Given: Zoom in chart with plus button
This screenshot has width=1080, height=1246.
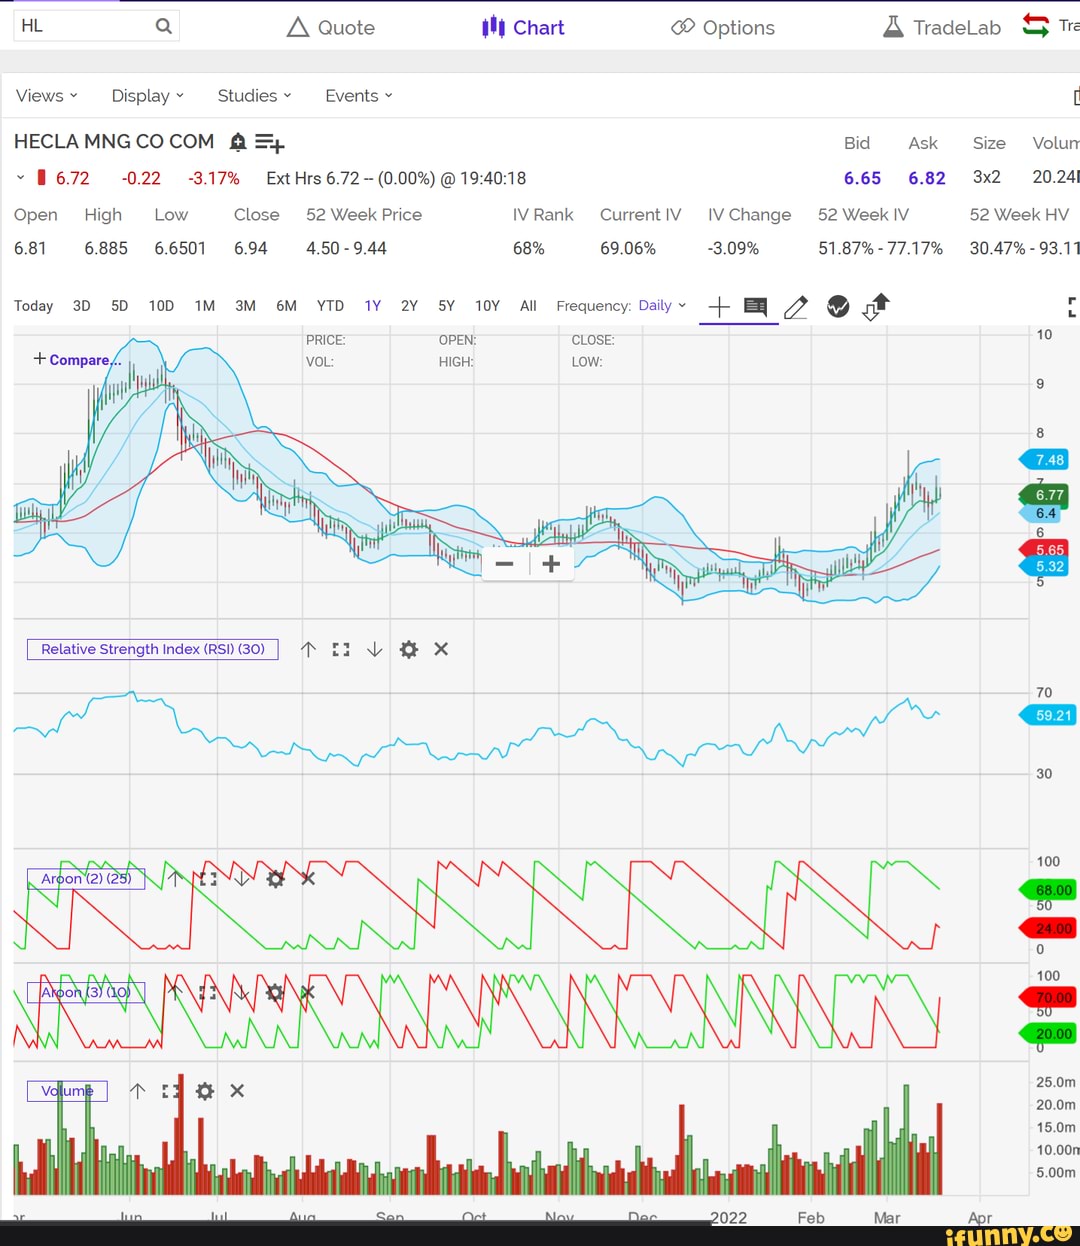Looking at the screenshot, I should click(551, 564).
